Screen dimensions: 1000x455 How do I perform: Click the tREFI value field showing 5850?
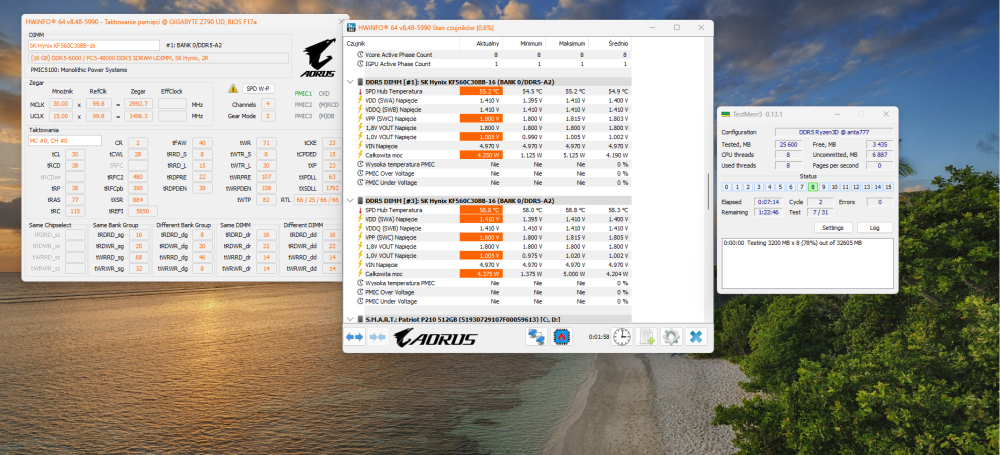[x=142, y=211]
